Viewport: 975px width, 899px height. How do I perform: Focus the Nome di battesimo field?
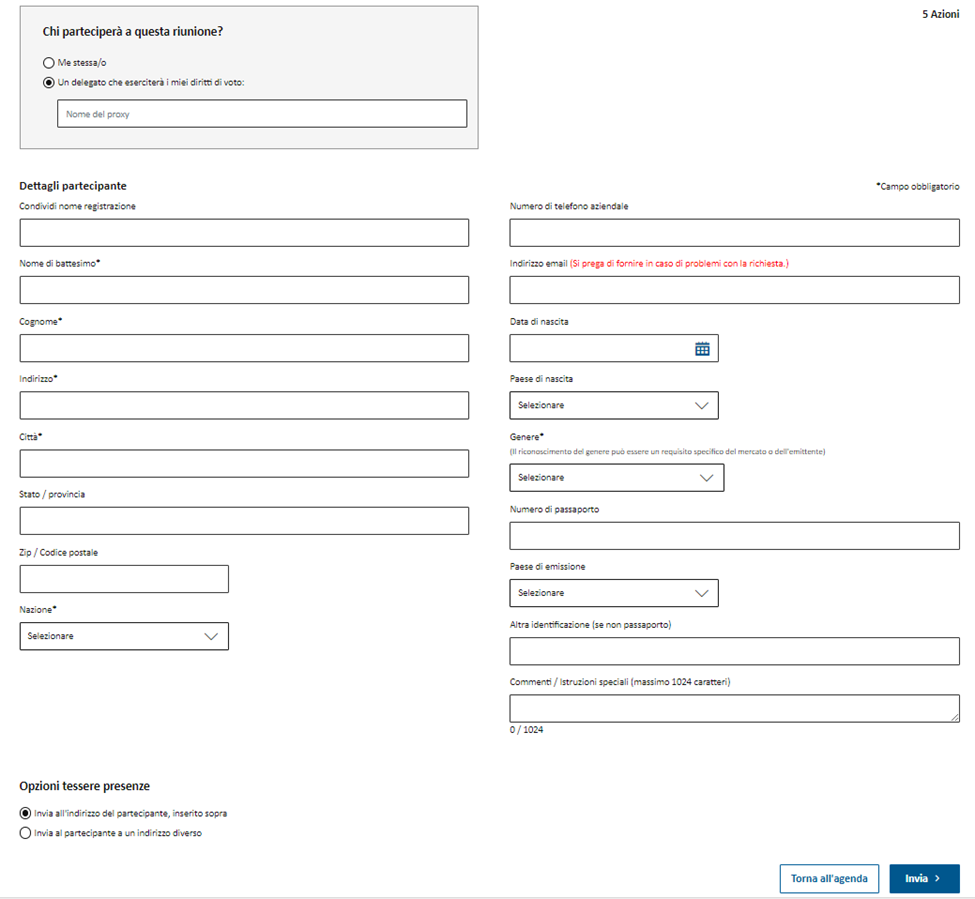(x=244, y=290)
